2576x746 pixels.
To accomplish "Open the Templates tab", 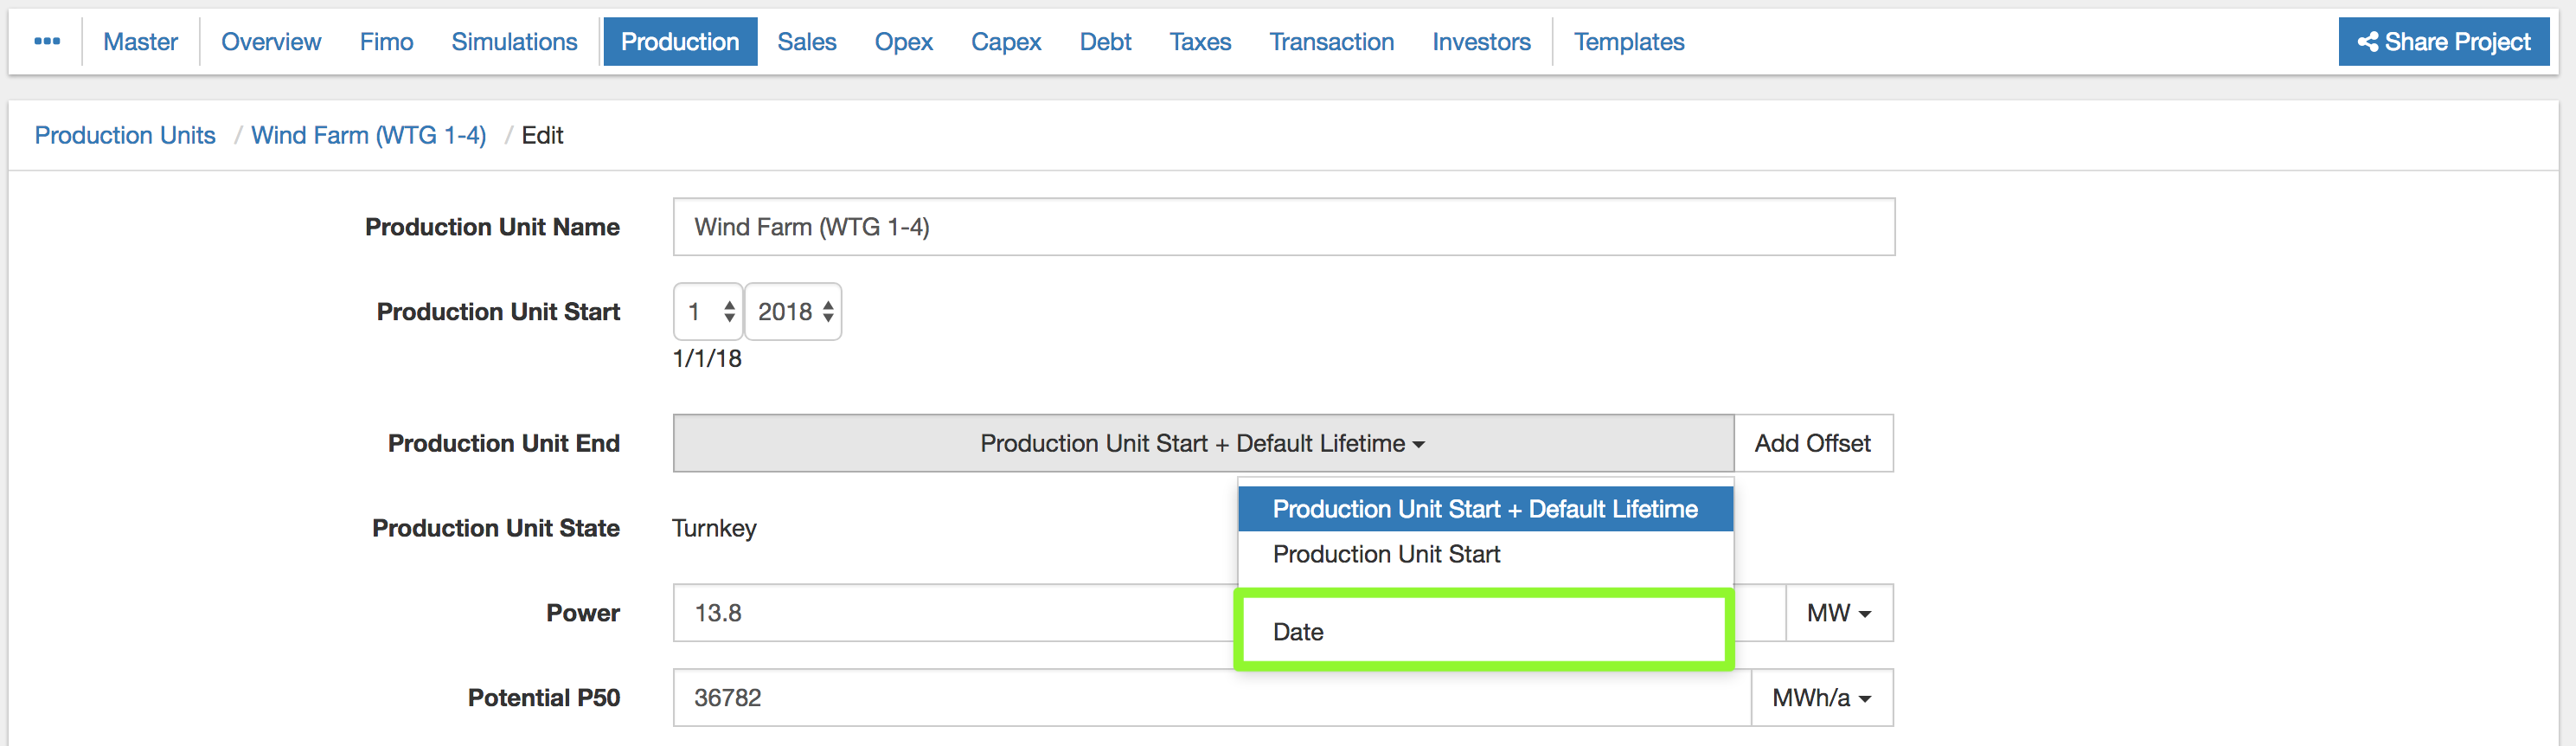I will [1628, 42].
